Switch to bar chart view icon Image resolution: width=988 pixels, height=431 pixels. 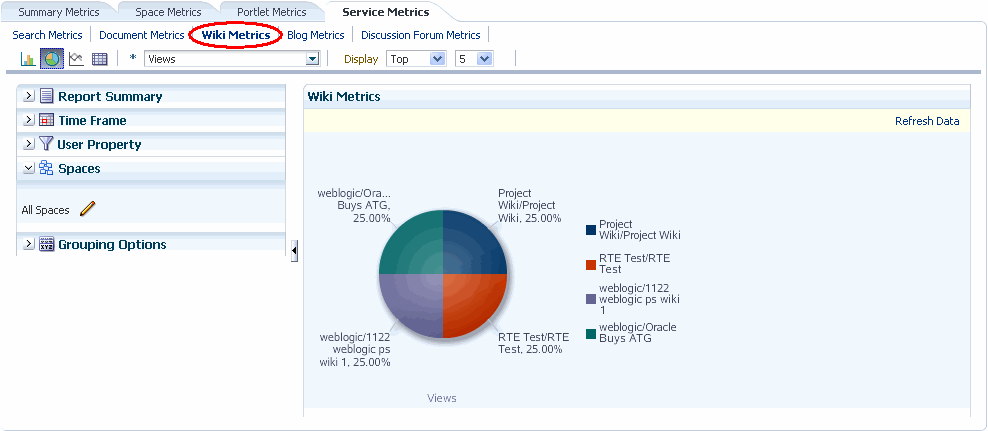pos(28,59)
